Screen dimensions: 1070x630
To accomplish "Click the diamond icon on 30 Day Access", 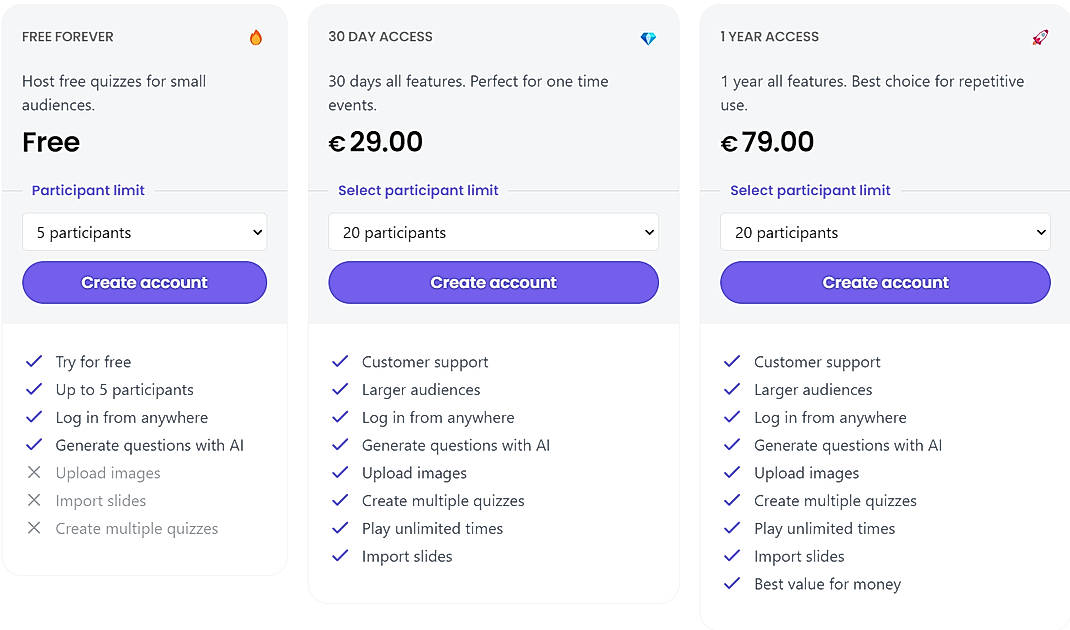I will point(648,37).
